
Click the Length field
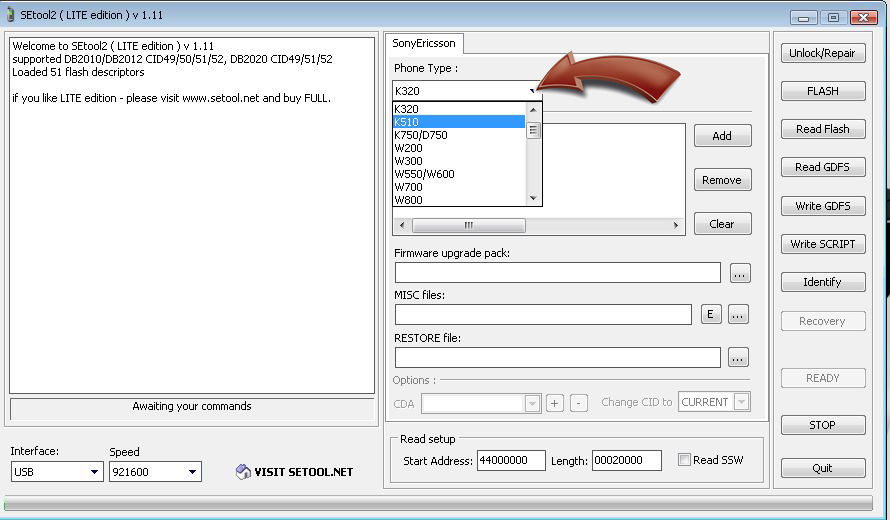tap(627, 460)
